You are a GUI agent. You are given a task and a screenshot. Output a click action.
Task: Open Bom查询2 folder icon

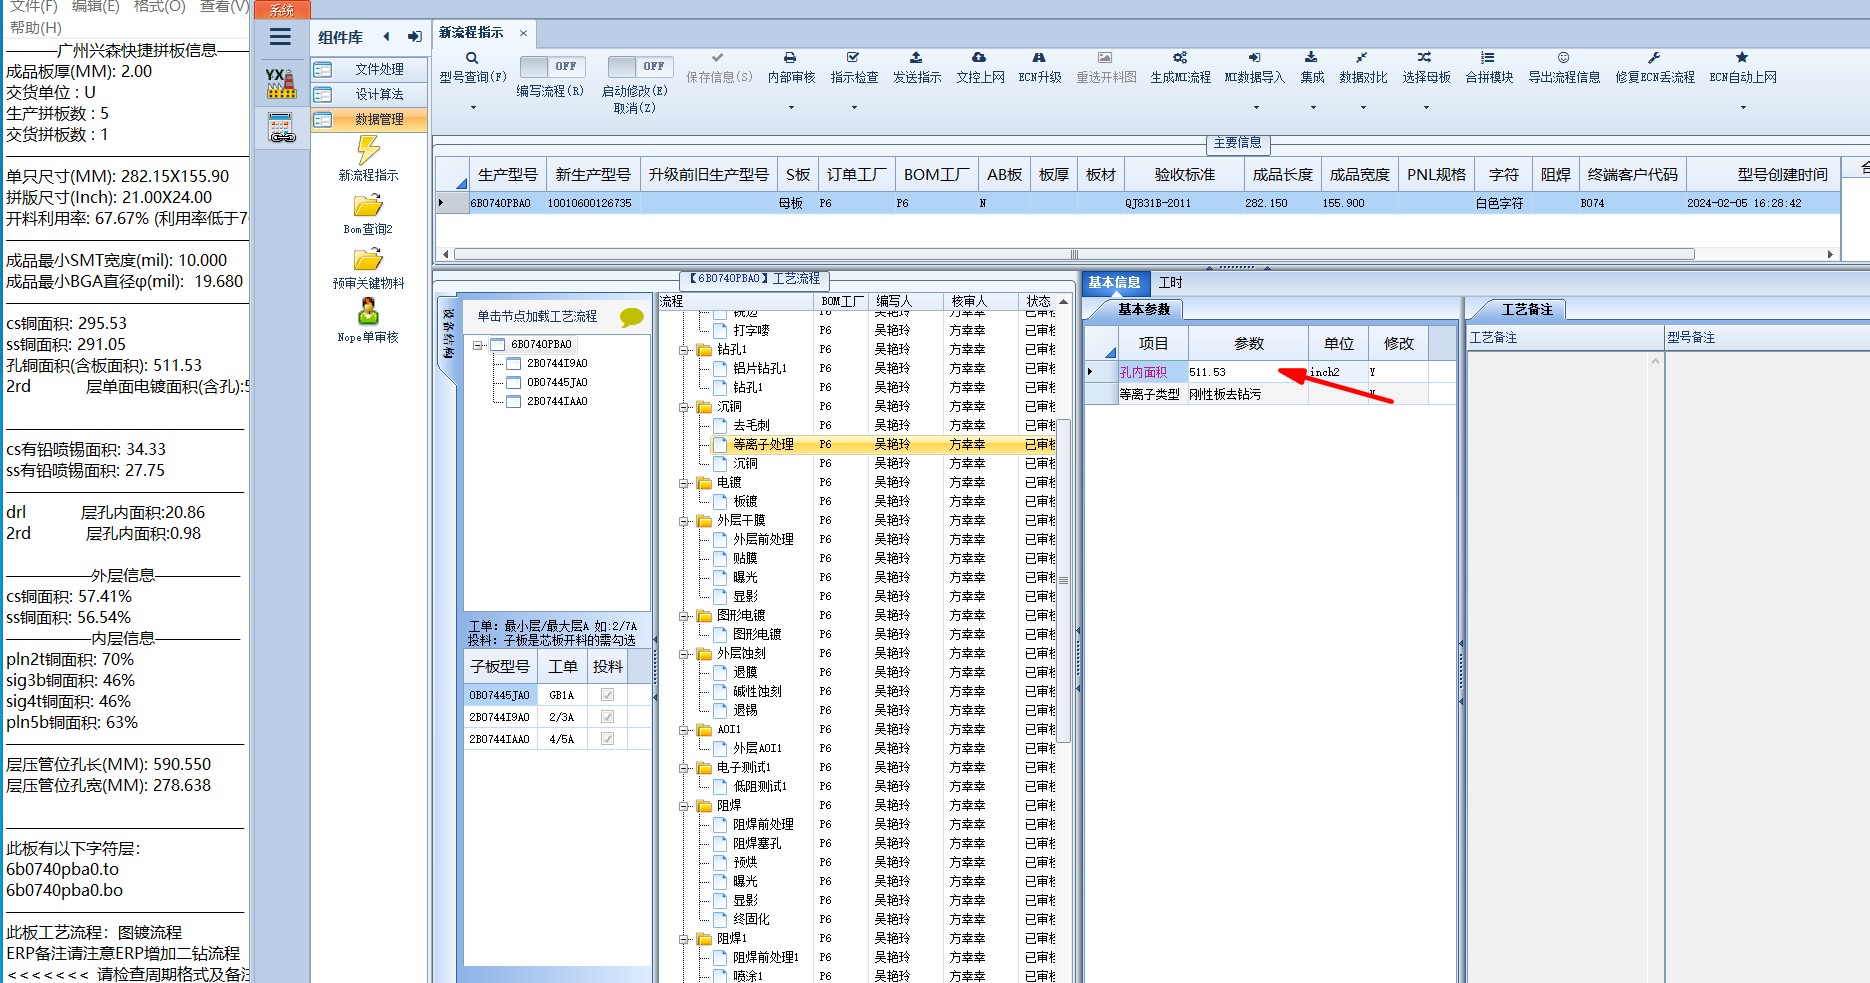click(x=368, y=206)
